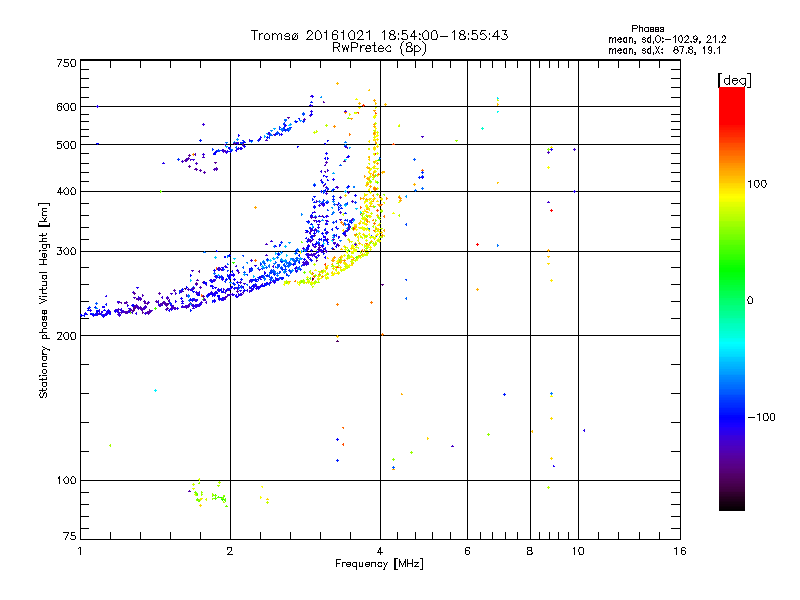This screenshot has height=600, width=800.
Task: Click the 750 km y-axis tick label
Action: point(66,63)
